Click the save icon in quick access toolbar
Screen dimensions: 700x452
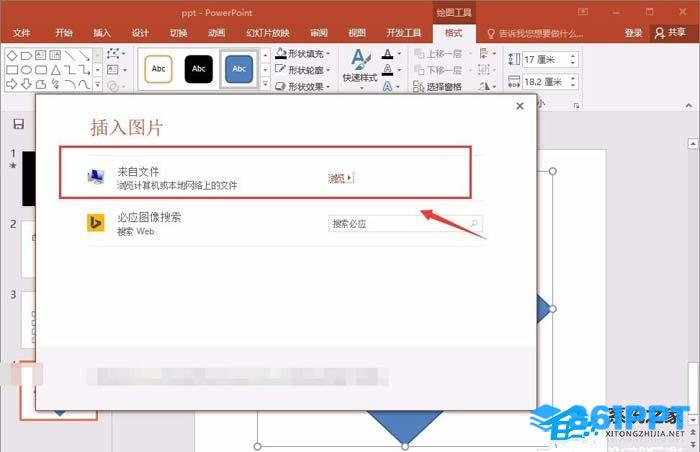tap(18, 124)
